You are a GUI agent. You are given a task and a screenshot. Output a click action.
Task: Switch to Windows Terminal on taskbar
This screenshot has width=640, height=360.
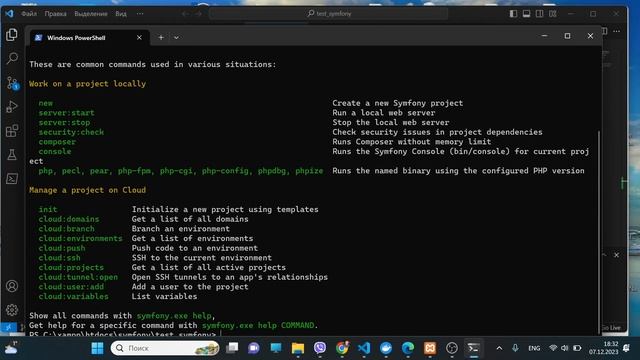click(473, 348)
